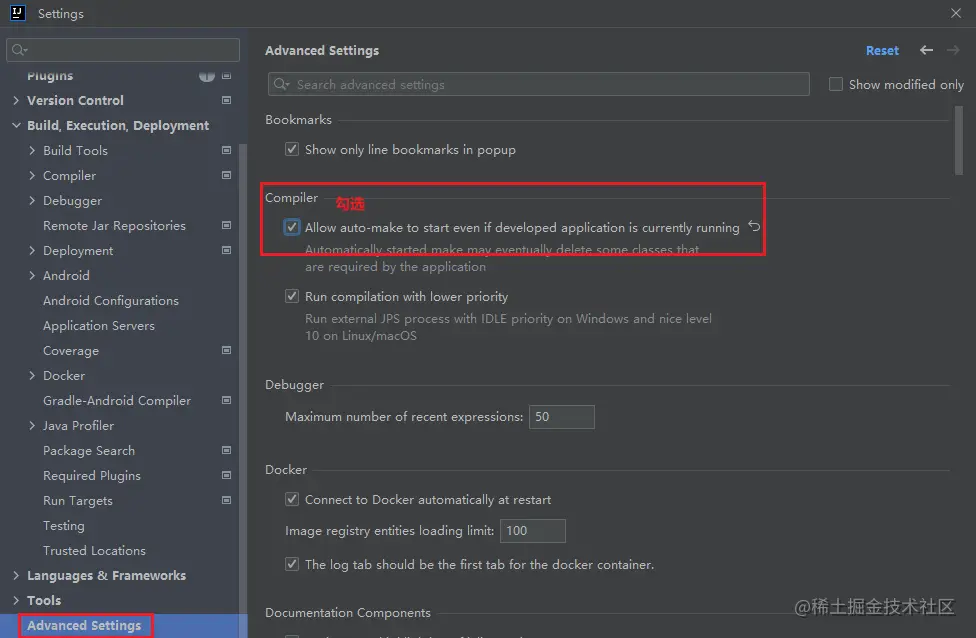Image resolution: width=976 pixels, height=638 pixels.
Task: Open Trusted Locations settings page
Action: click(x=94, y=550)
